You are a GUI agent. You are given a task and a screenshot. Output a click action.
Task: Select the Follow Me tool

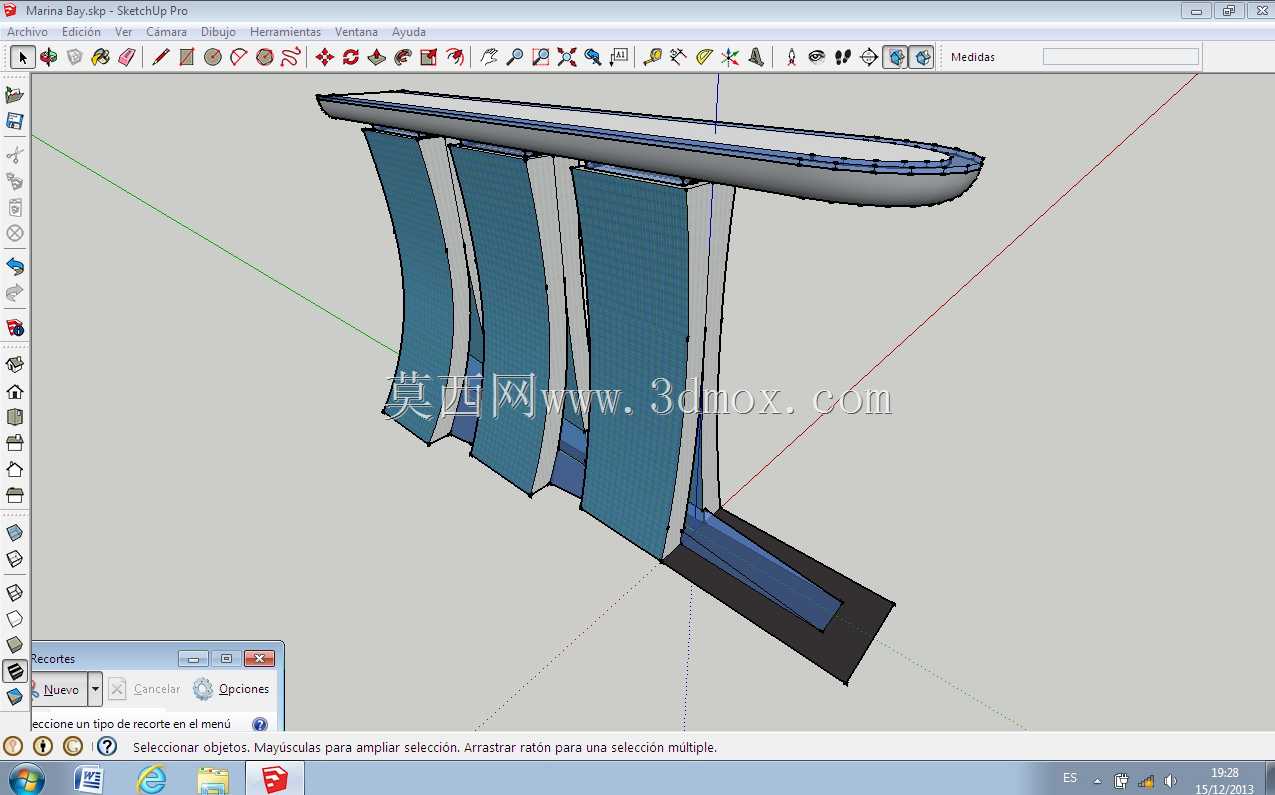(x=402, y=57)
